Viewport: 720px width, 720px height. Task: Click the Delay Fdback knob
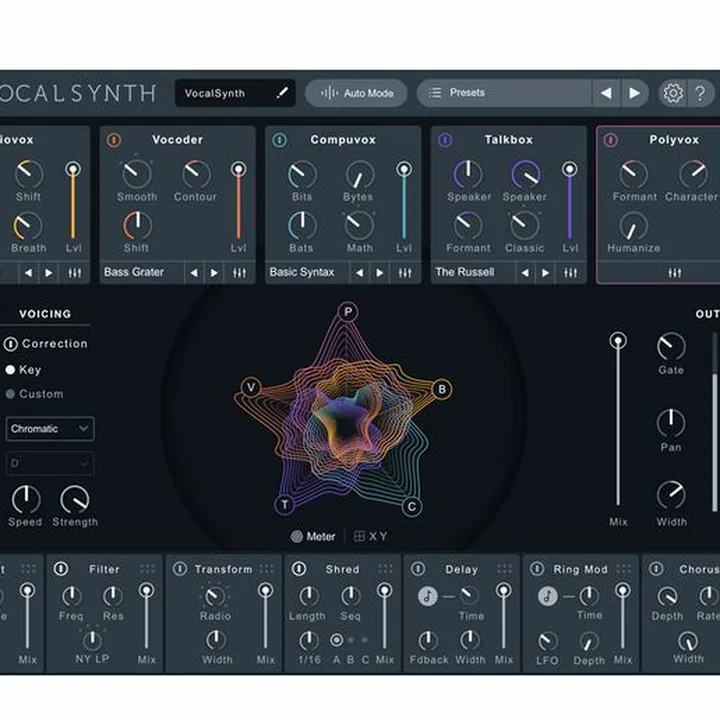(428, 641)
